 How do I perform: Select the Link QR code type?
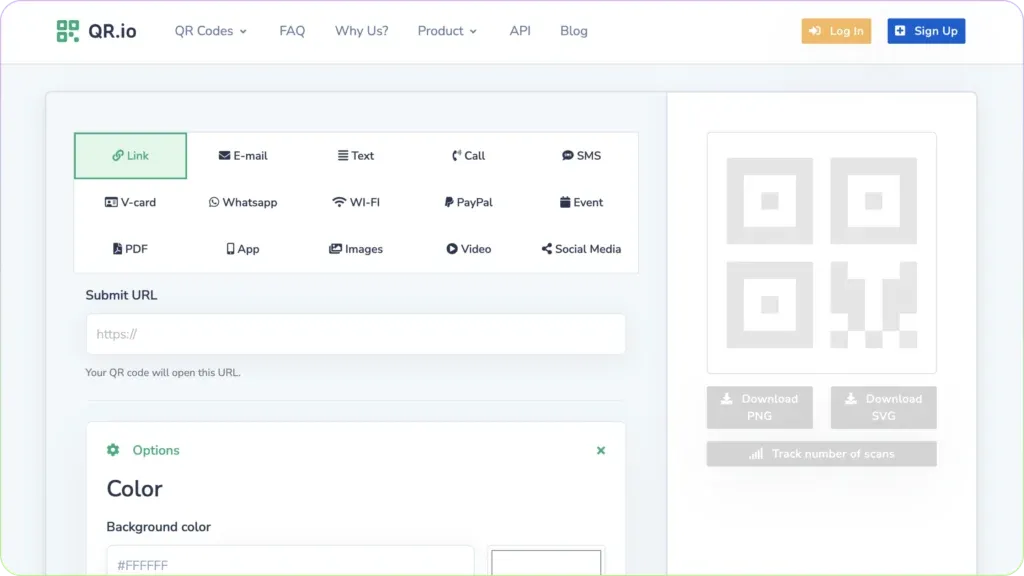130,156
